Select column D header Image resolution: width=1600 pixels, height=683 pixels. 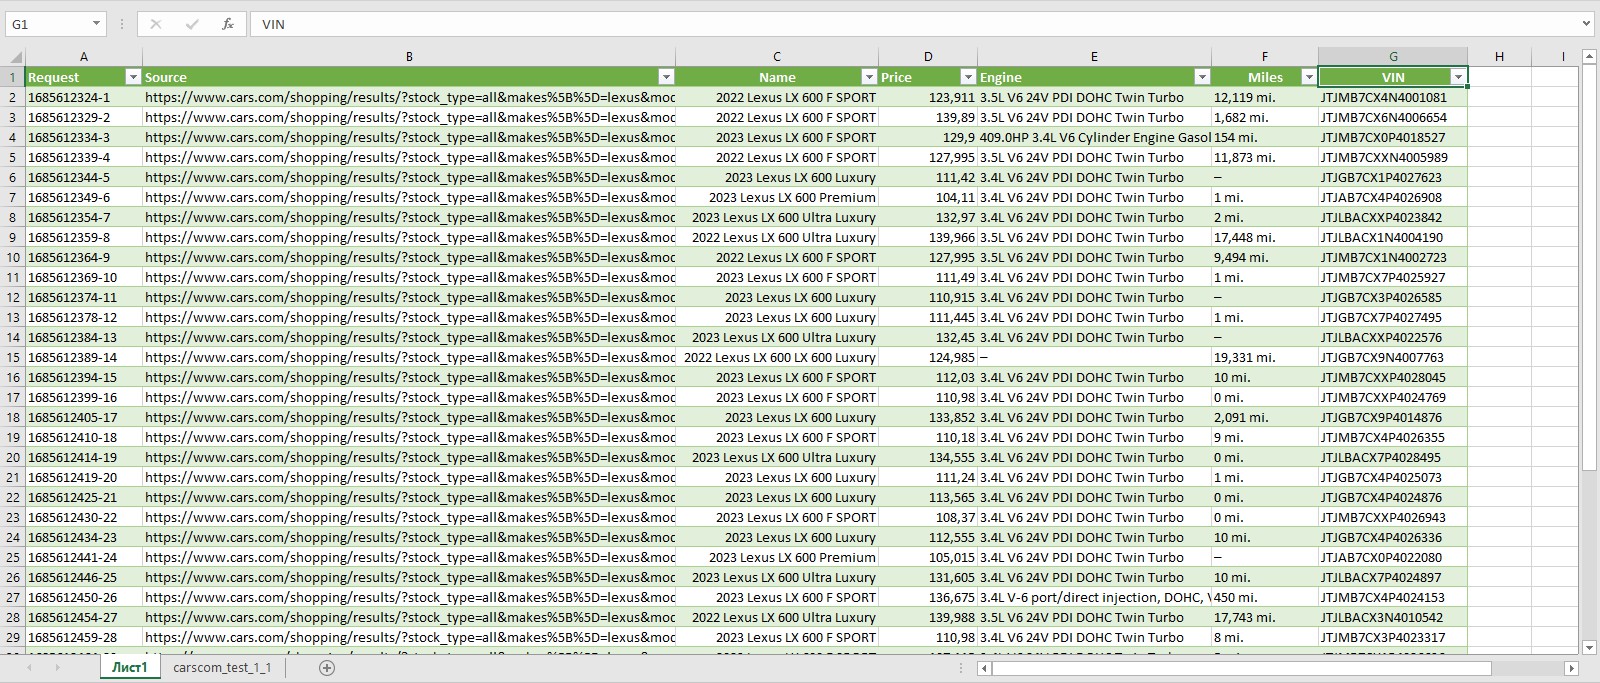coord(928,57)
